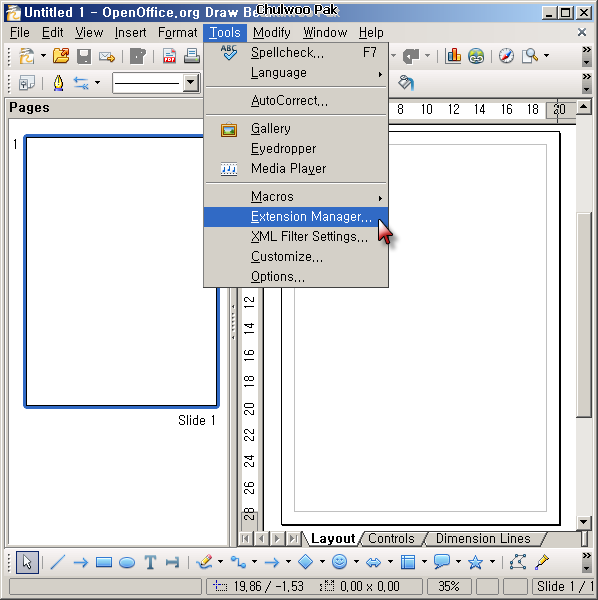
Task: Open the Zoom dropdown arrow
Action: click(546, 56)
